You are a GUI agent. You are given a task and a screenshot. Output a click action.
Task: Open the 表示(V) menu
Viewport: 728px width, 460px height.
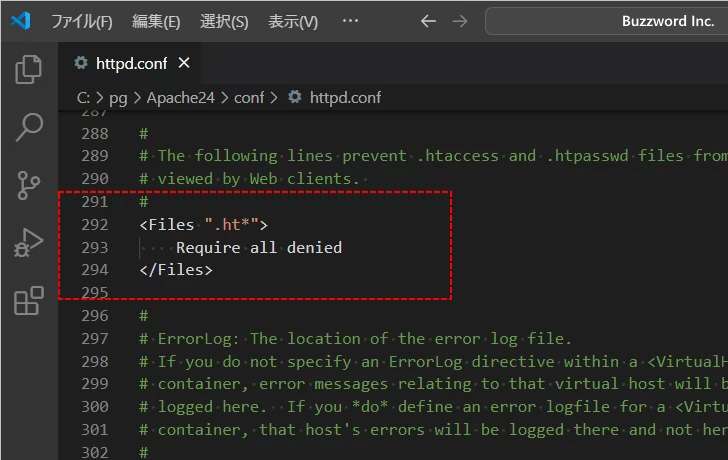[293, 21]
